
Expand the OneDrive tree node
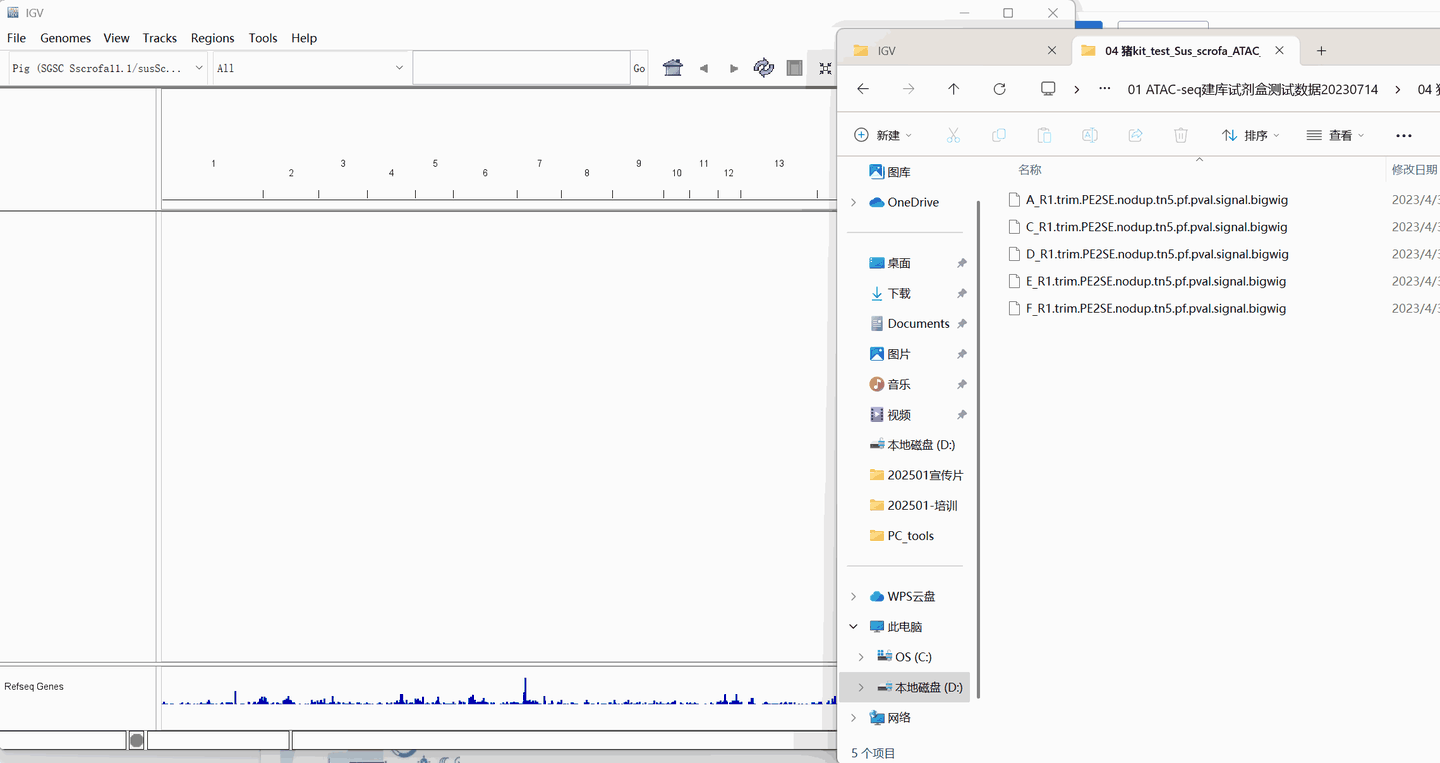[853, 202]
